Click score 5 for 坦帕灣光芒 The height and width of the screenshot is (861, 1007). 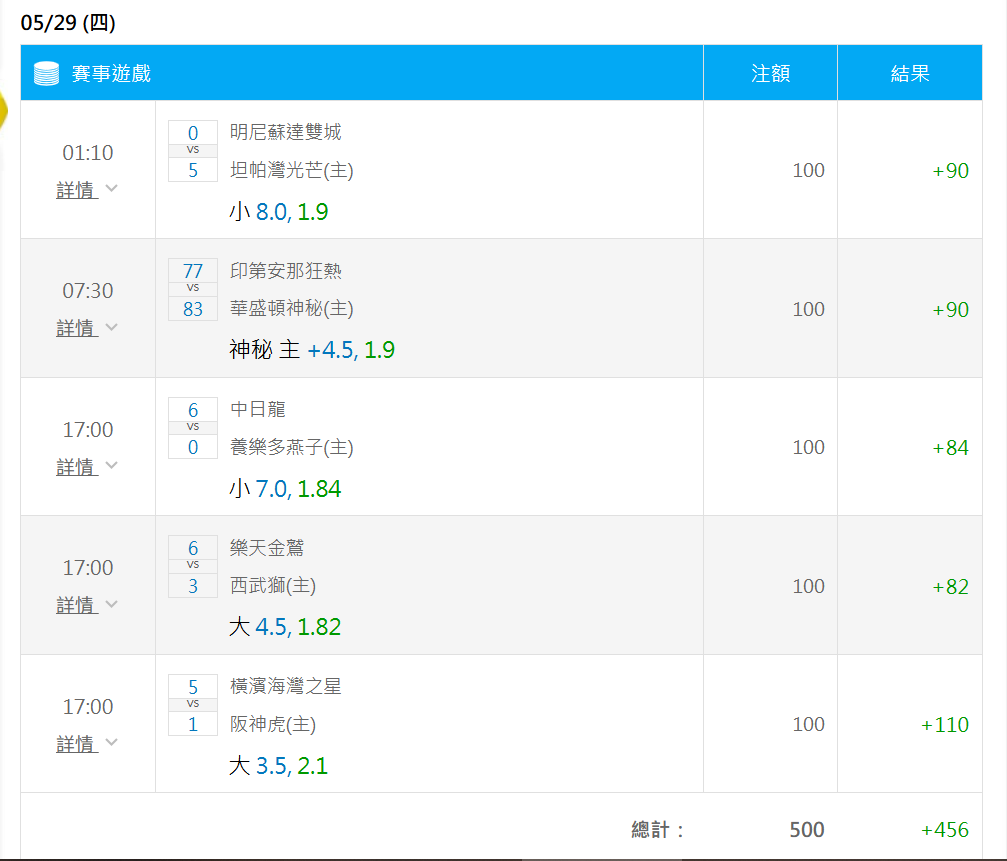click(x=193, y=170)
